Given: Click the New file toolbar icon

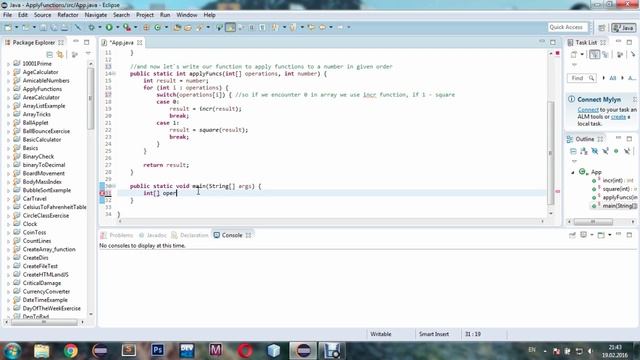Looking at the screenshot, I should pyautogui.click(x=8, y=27).
